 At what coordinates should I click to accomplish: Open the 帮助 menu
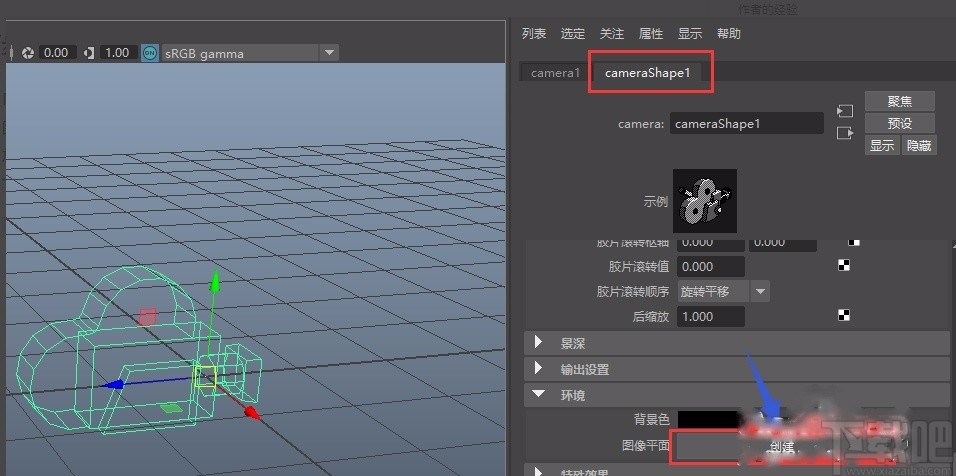[x=729, y=34]
